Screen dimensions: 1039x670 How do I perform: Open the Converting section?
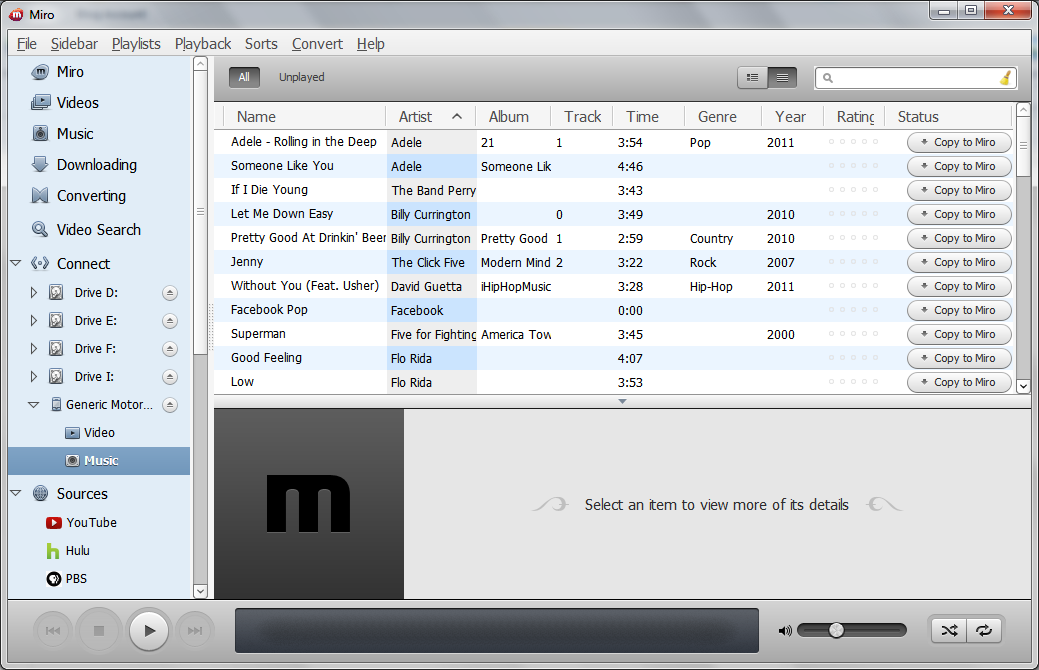point(78,195)
